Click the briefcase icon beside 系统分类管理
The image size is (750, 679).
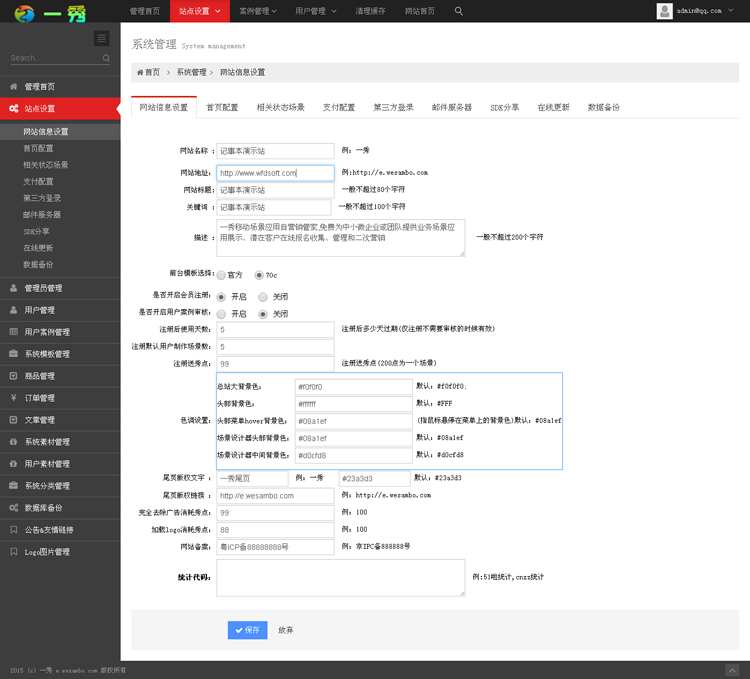coord(13,486)
